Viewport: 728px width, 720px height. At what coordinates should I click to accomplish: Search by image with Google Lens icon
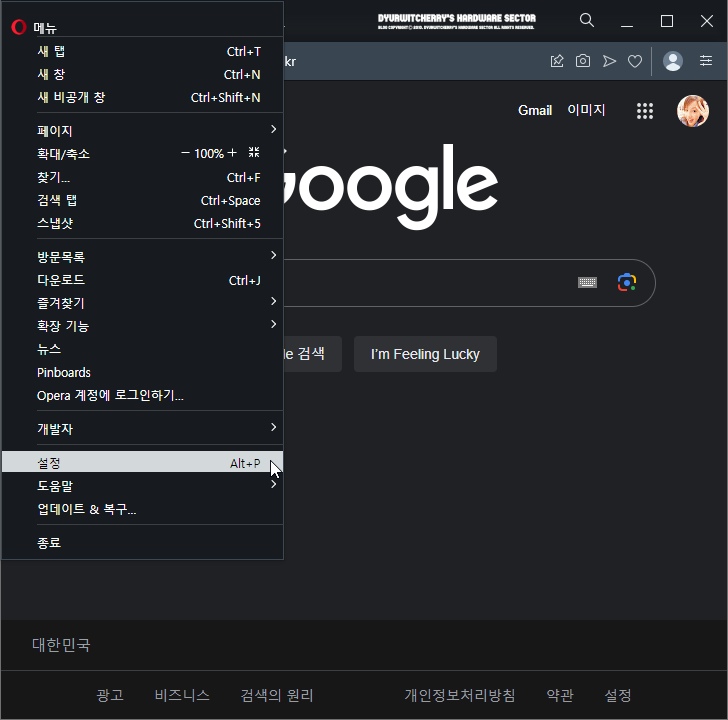(x=627, y=282)
